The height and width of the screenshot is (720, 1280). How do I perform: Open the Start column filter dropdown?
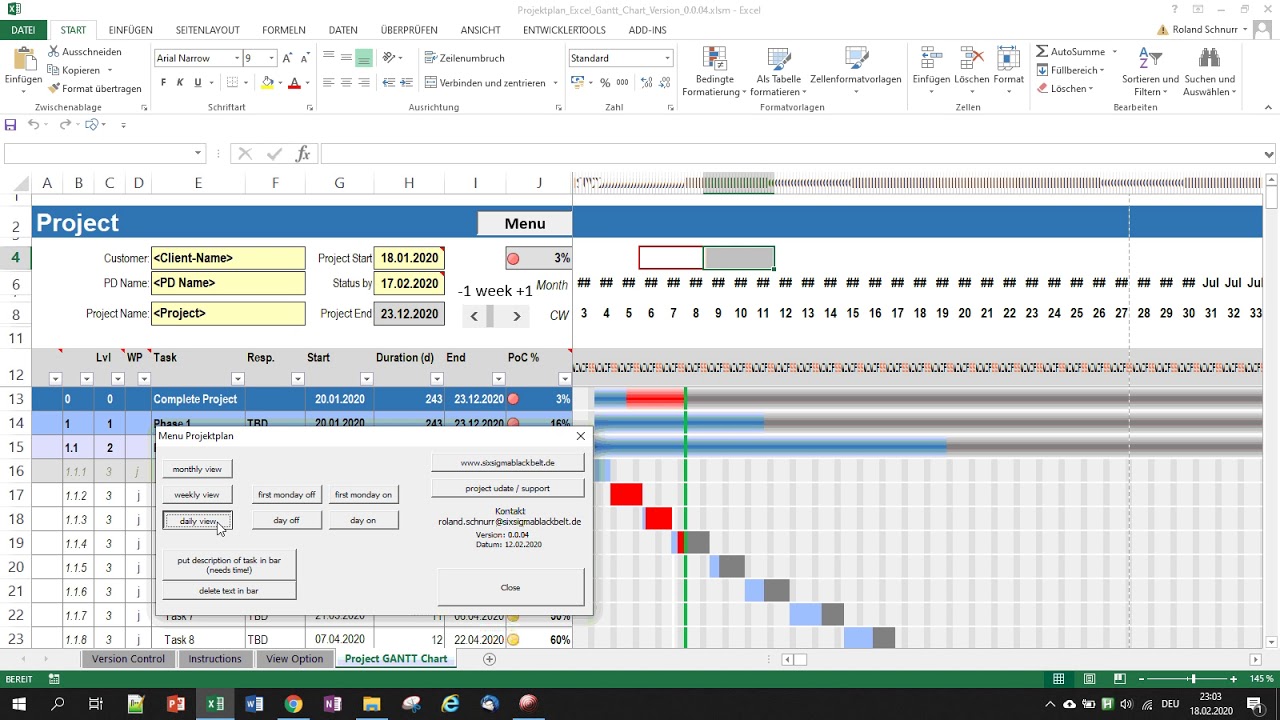[366, 379]
